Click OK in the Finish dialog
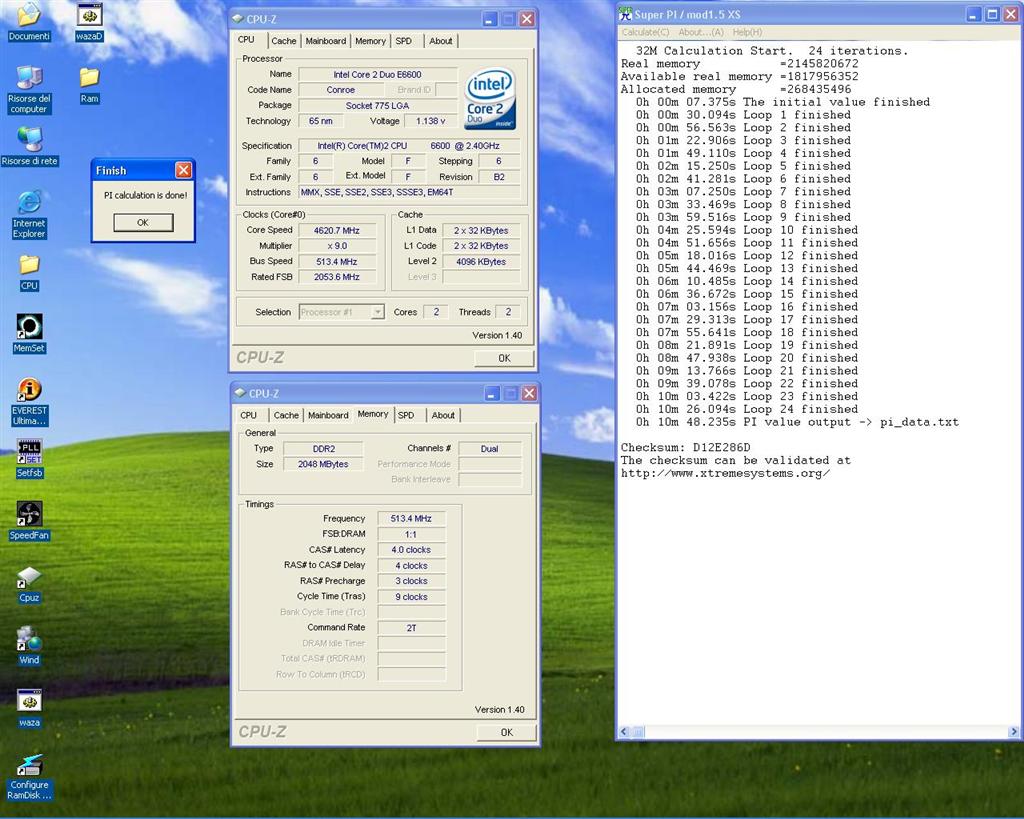Screen dimensions: 1024x819 [143, 223]
